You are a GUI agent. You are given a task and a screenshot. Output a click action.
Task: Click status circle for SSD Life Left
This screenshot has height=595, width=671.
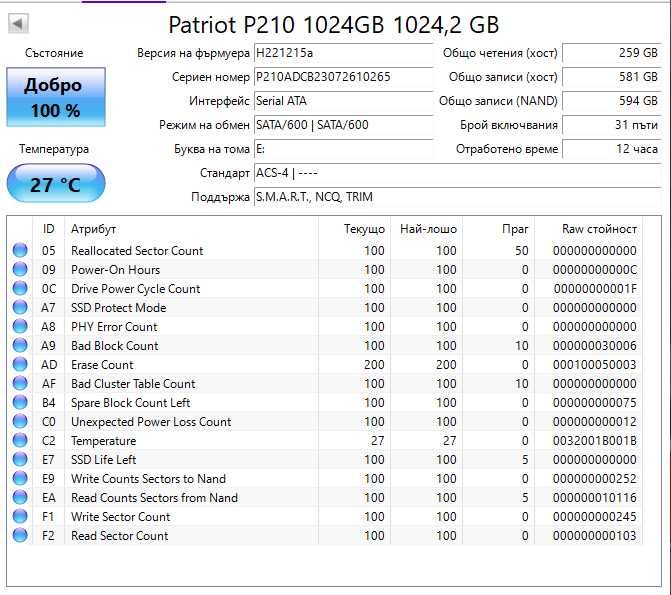[20, 459]
